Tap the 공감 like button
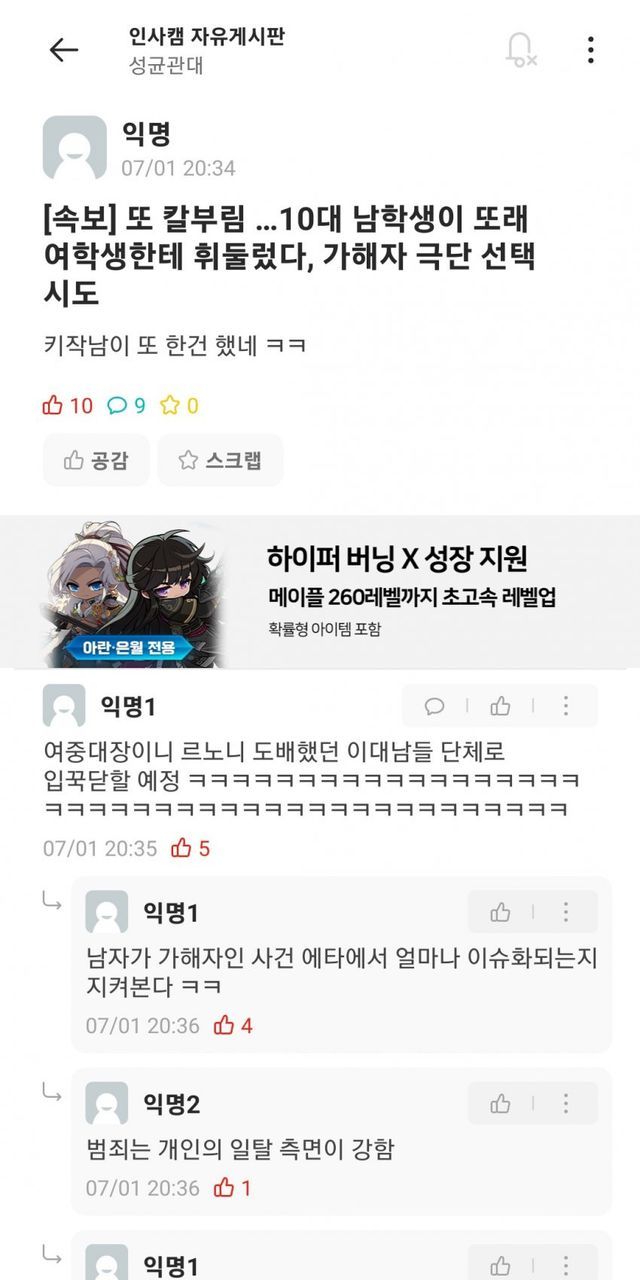This screenshot has width=640, height=1280. pyautogui.click(x=96, y=460)
